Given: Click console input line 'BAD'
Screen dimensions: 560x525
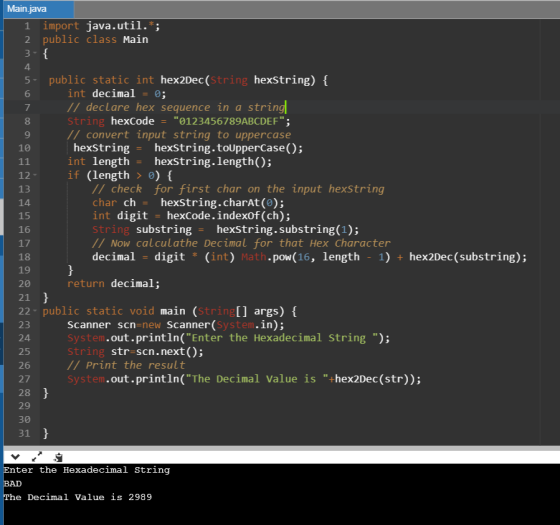Looking at the screenshot, I should pyautogui.click(x=13, y=484).
